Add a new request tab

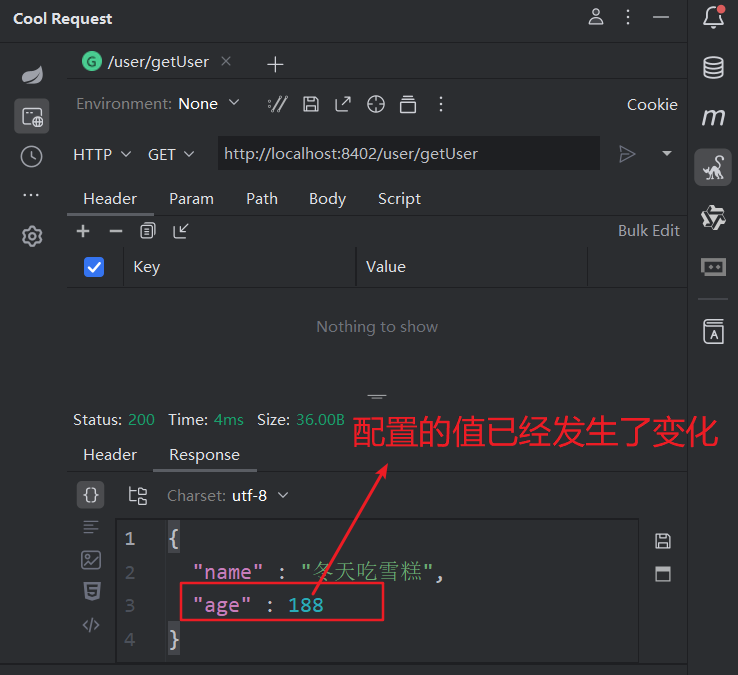point(275,64)
